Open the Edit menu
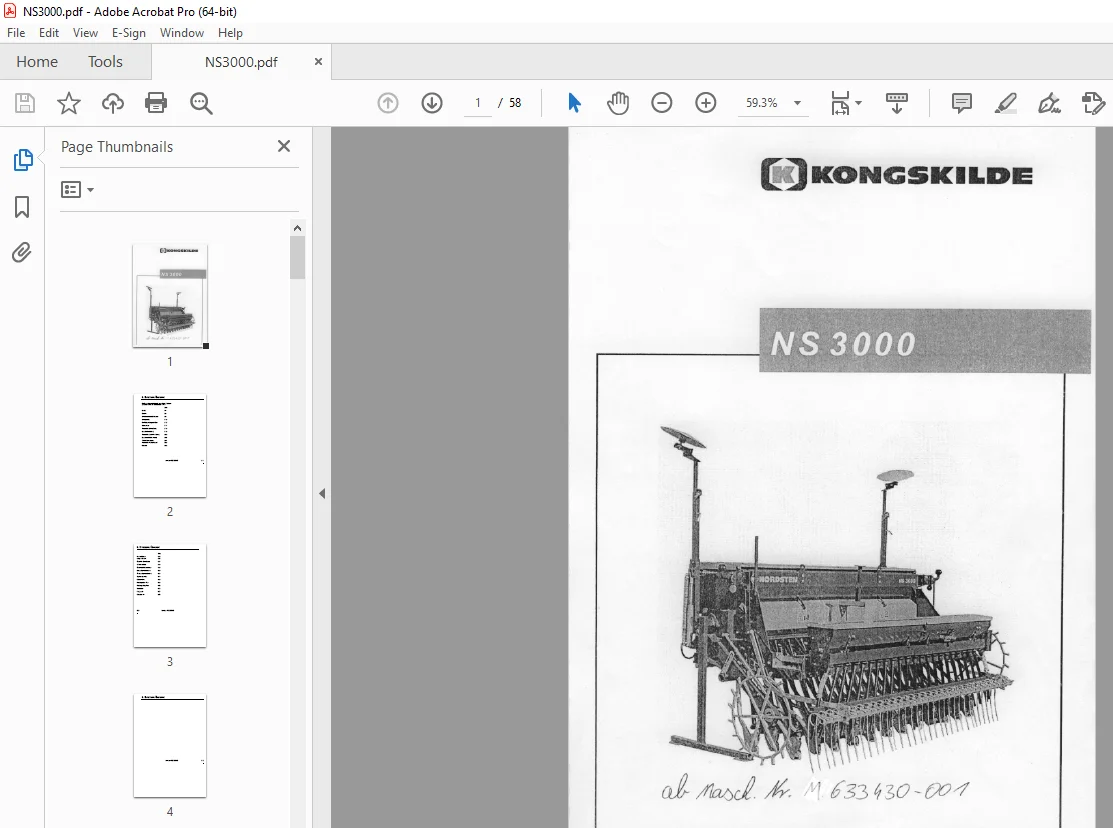This screenshot has height=828, width=1113. tap(49, 33)
